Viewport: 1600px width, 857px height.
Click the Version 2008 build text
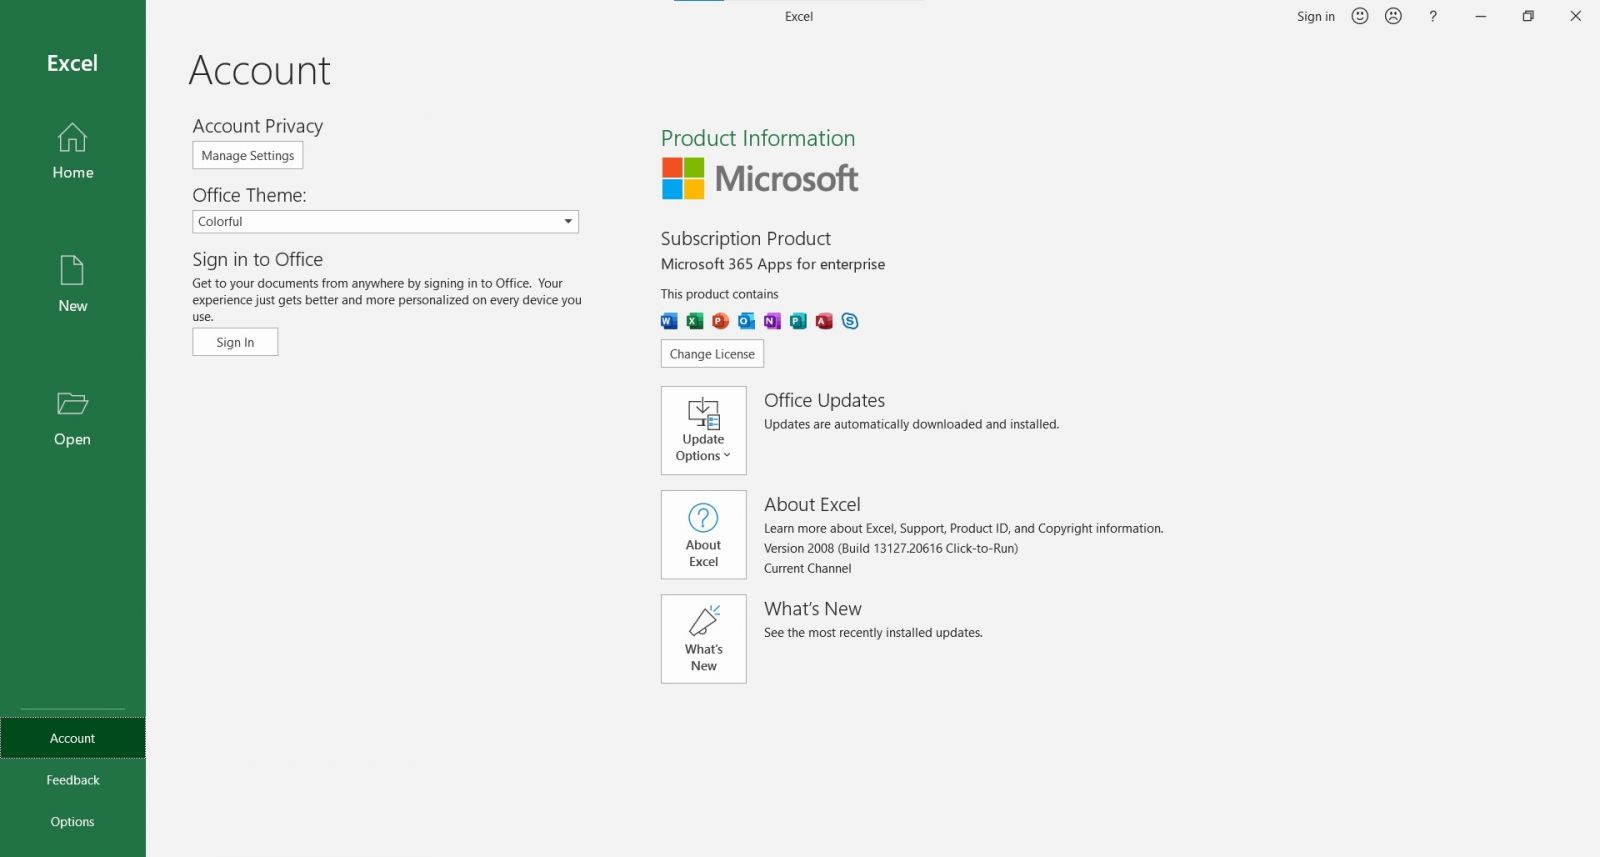(891, 549)
